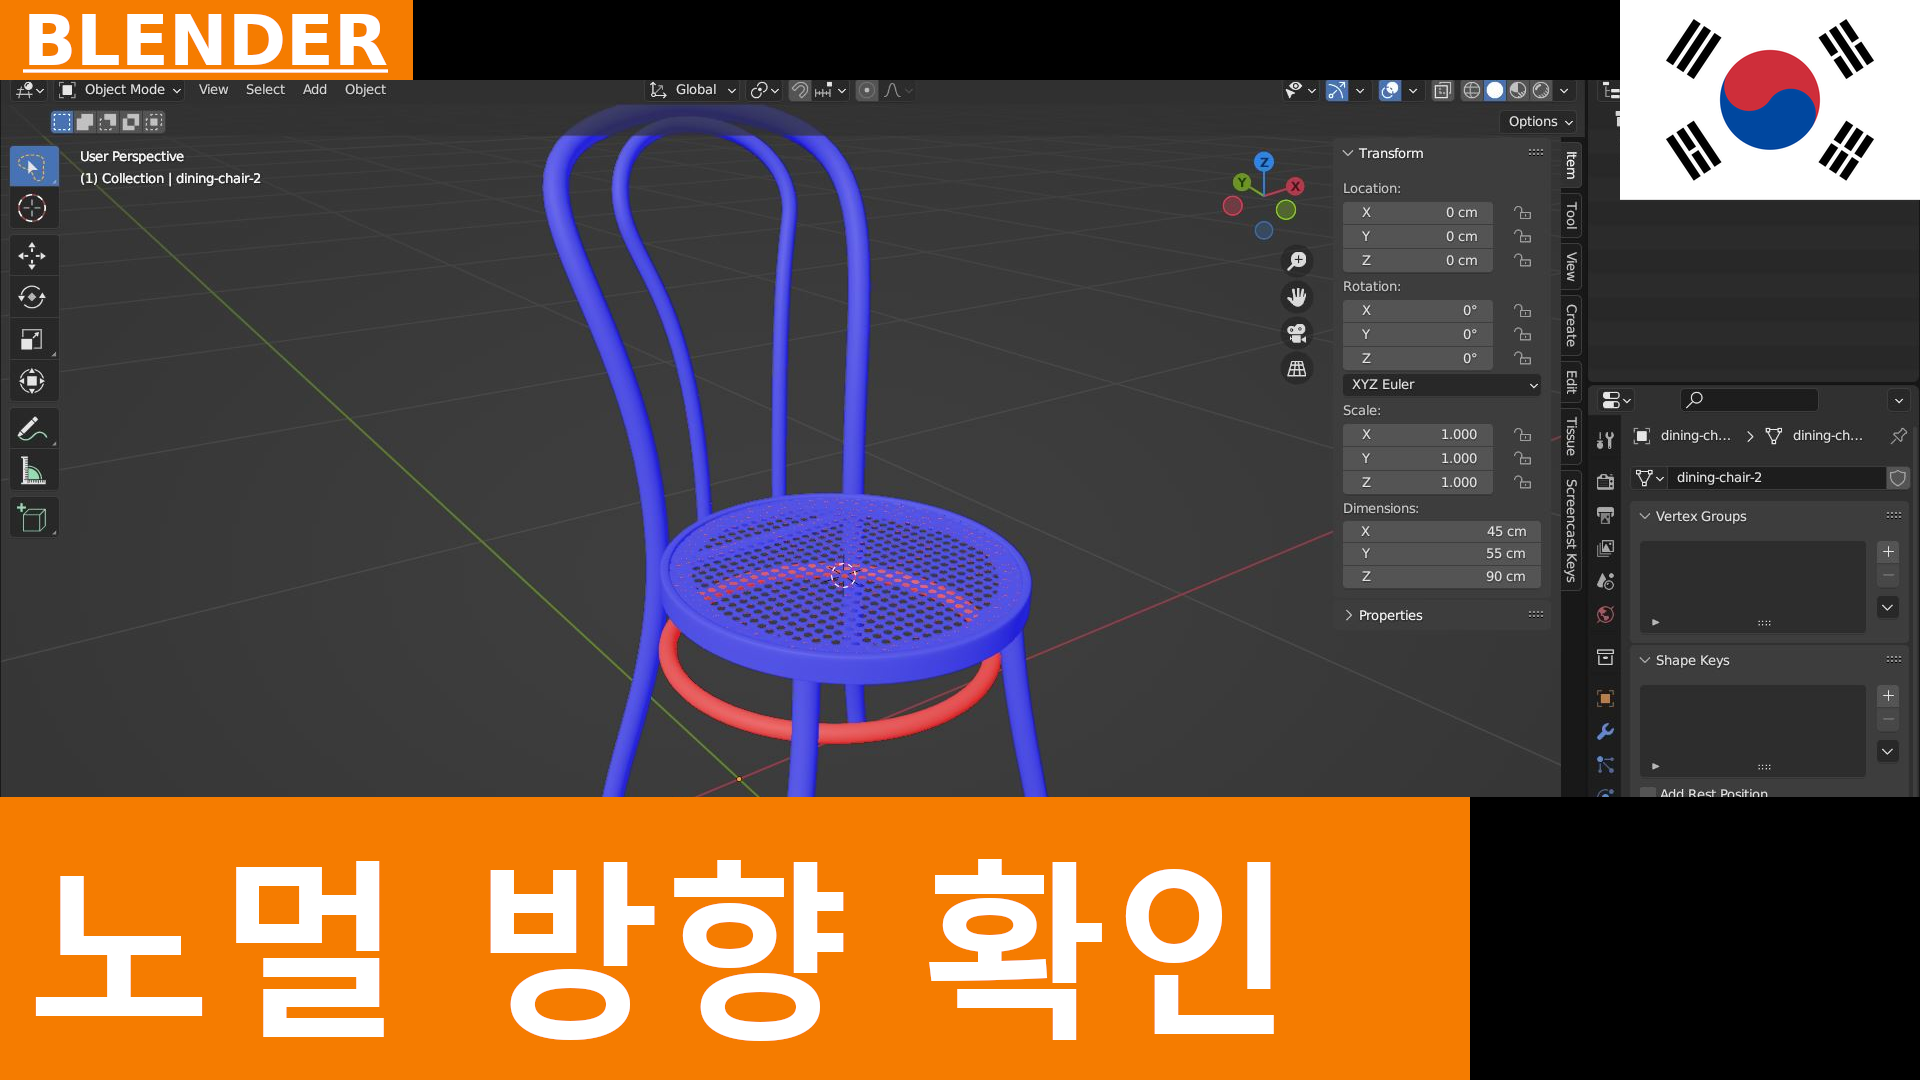Select the Add Cube tool

[32, 518]
